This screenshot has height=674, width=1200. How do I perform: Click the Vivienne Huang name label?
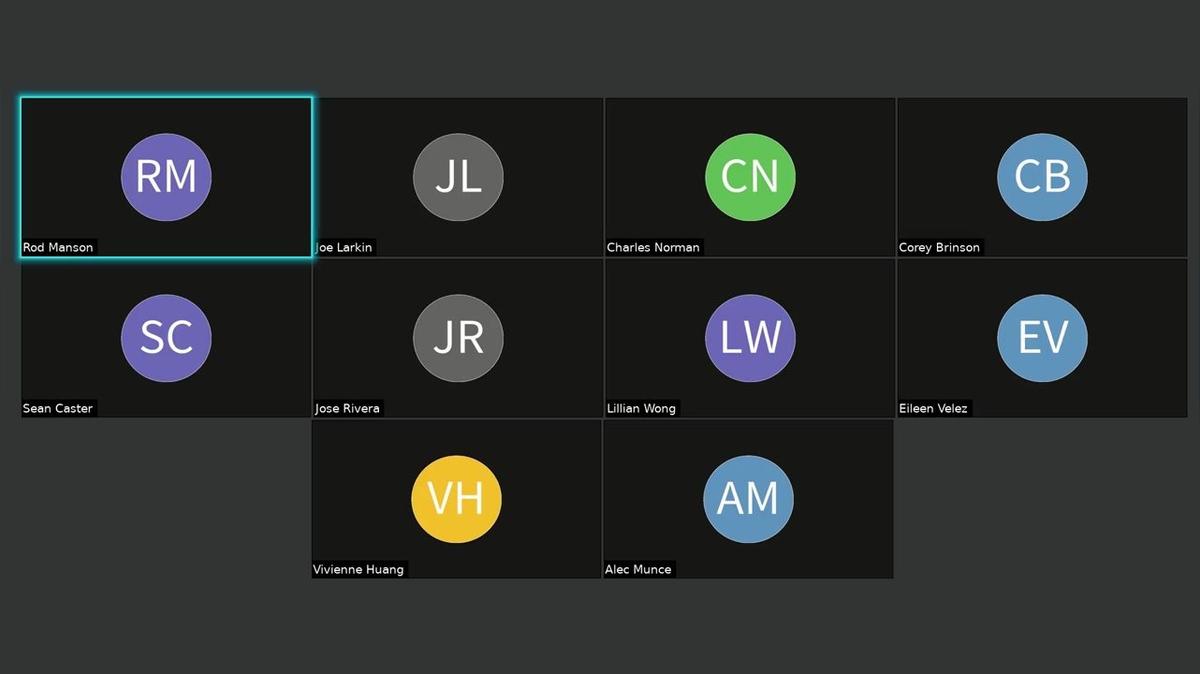359,569
